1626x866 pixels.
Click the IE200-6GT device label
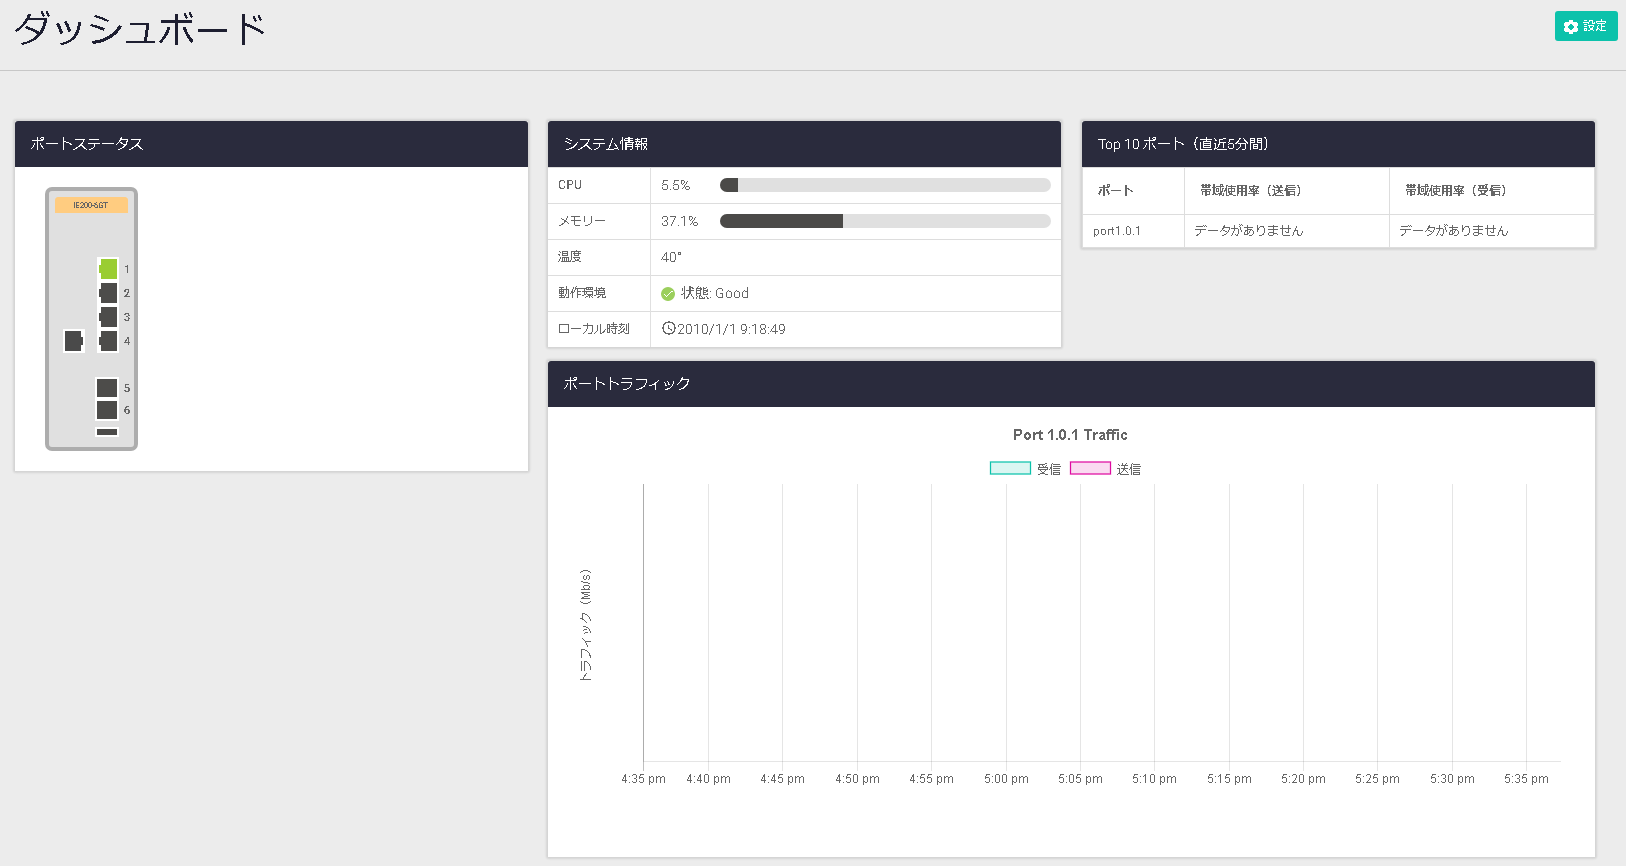coord(91,205)
